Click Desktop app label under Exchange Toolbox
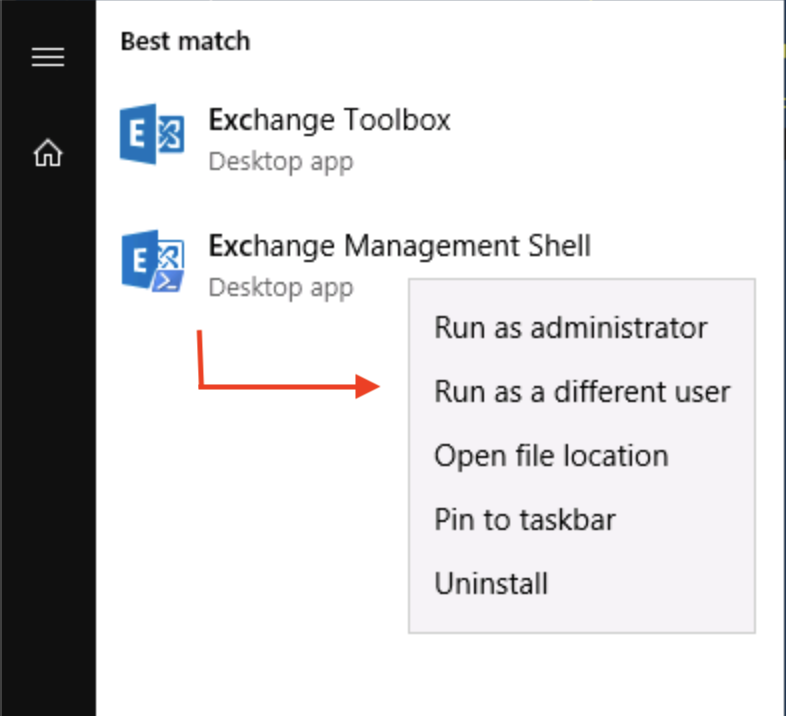 click(x=281, y=161)
